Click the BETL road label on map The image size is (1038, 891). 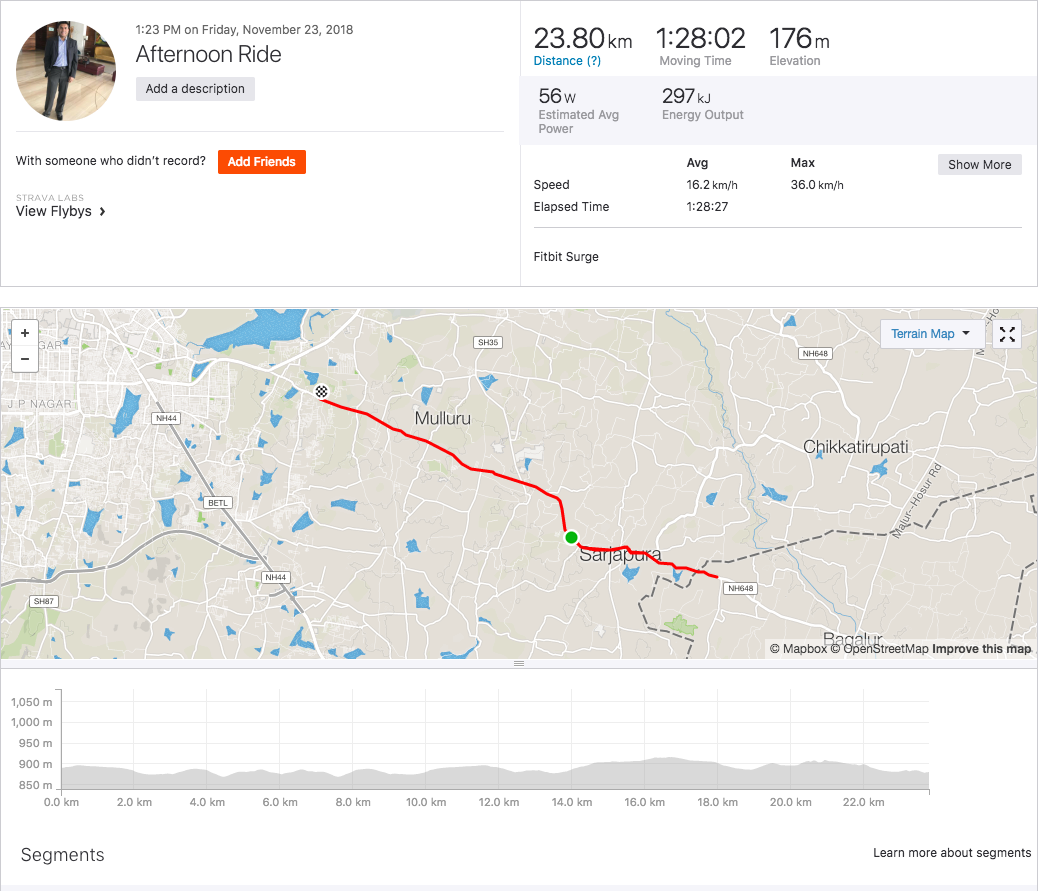coord(218,502)
